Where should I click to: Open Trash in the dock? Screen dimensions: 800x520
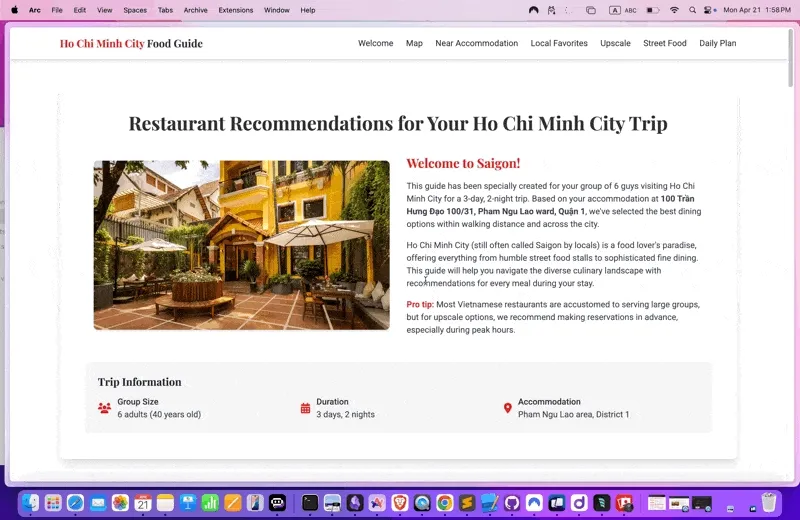(x=769, y=502)
